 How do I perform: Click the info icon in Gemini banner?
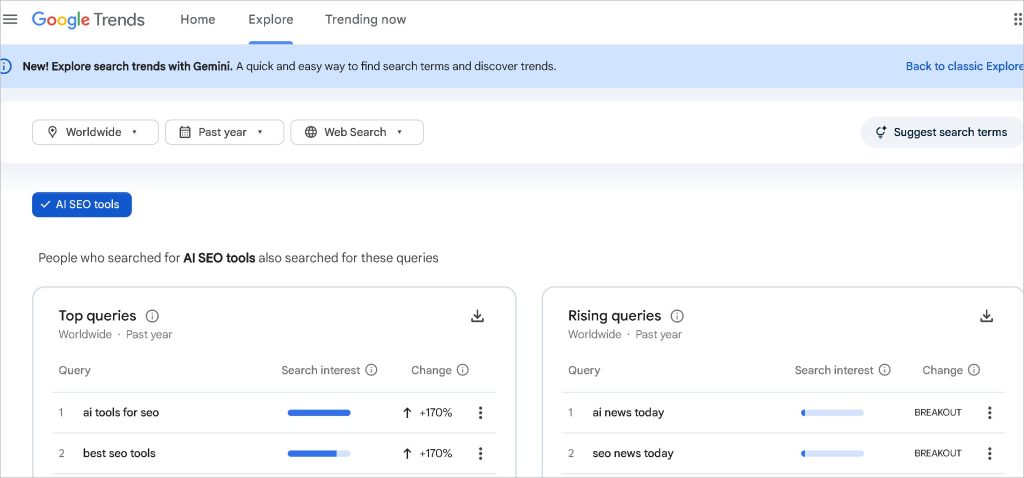tap(5, 66)
